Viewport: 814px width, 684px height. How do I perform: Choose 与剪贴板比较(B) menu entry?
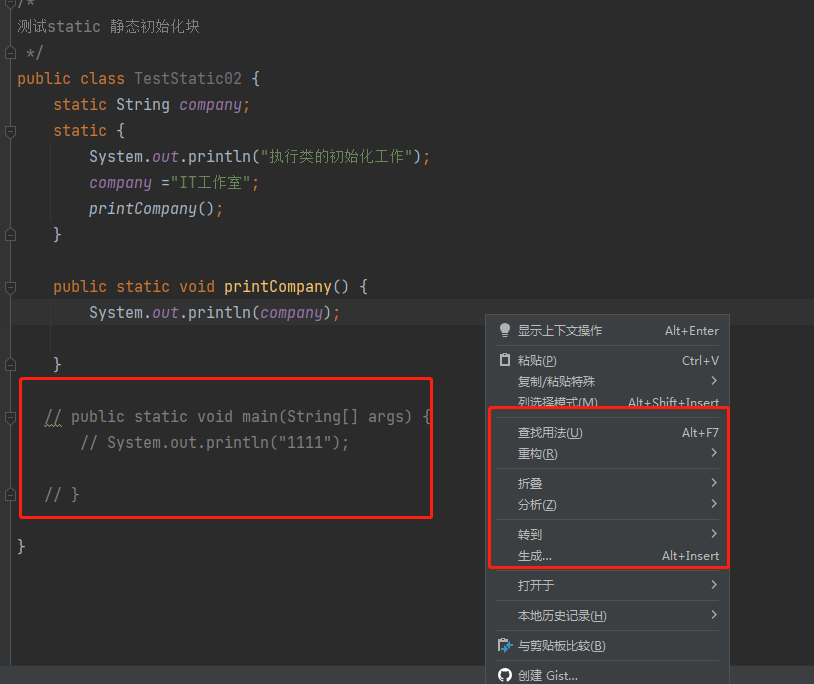[x=607, y=646]
